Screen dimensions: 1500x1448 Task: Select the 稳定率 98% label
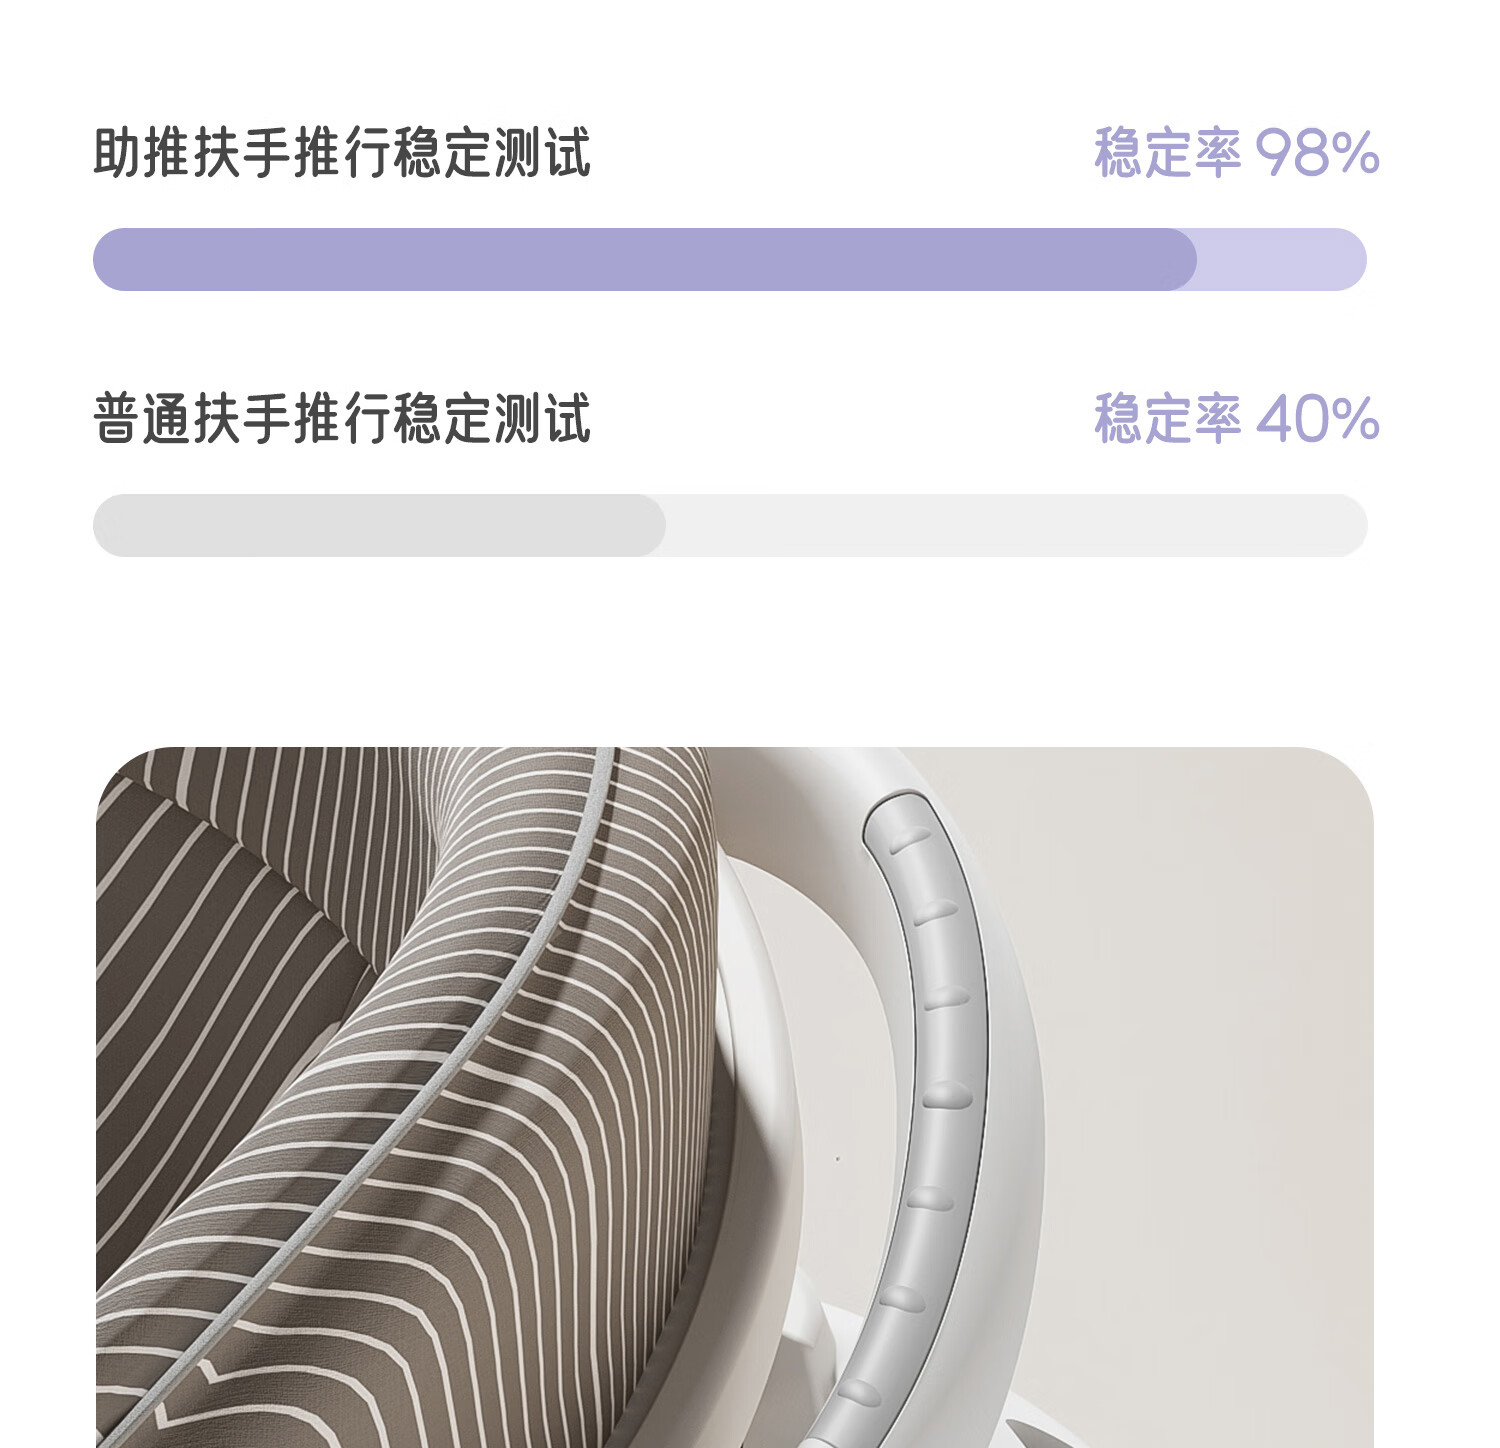[1237, 153]
